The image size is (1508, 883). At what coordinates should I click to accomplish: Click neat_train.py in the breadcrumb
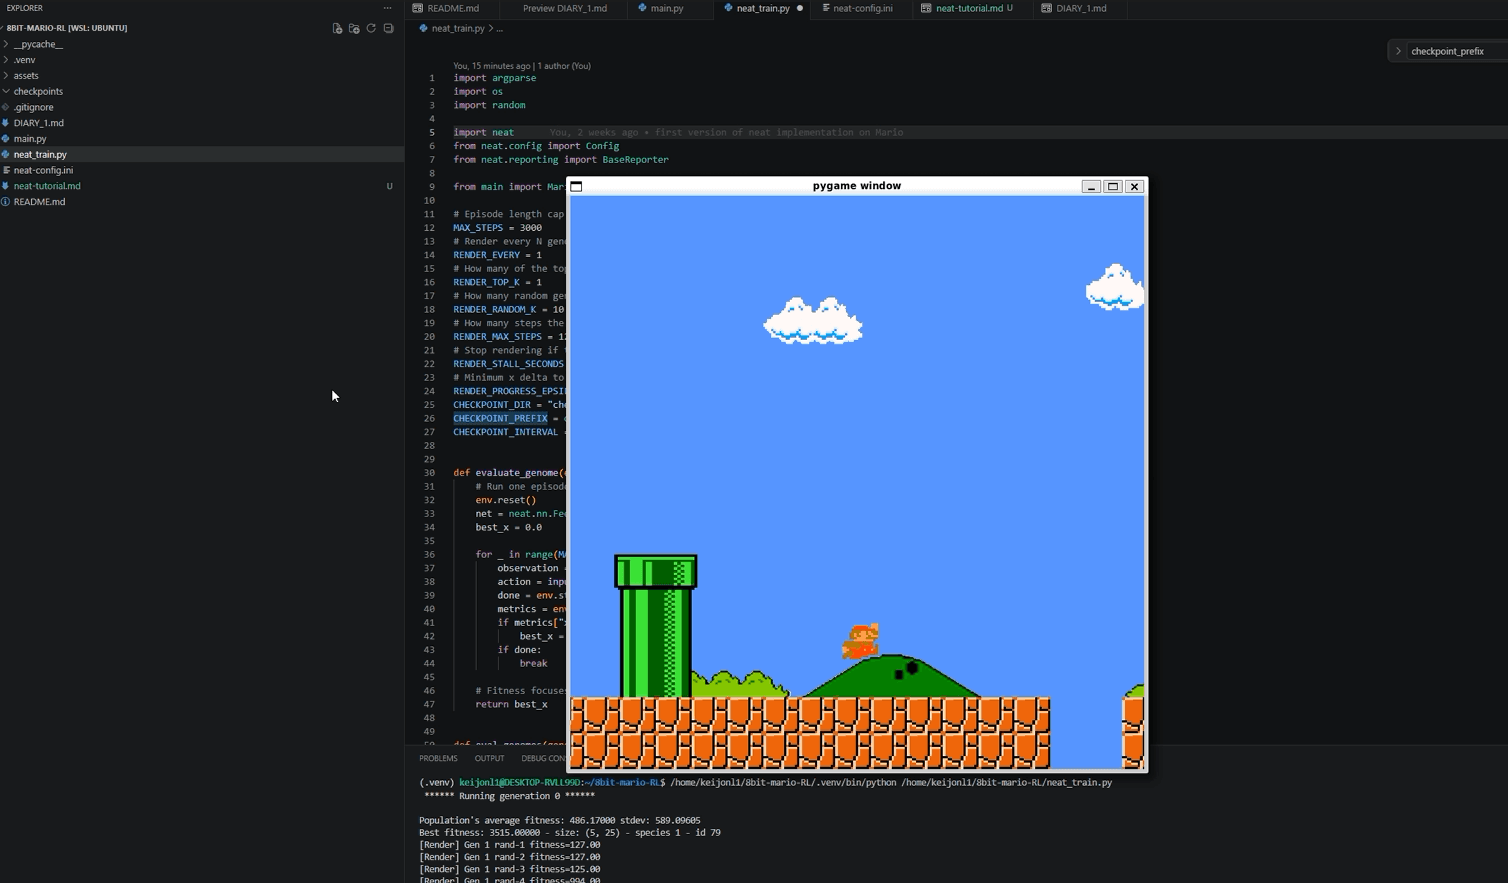[x=458, y=28]
